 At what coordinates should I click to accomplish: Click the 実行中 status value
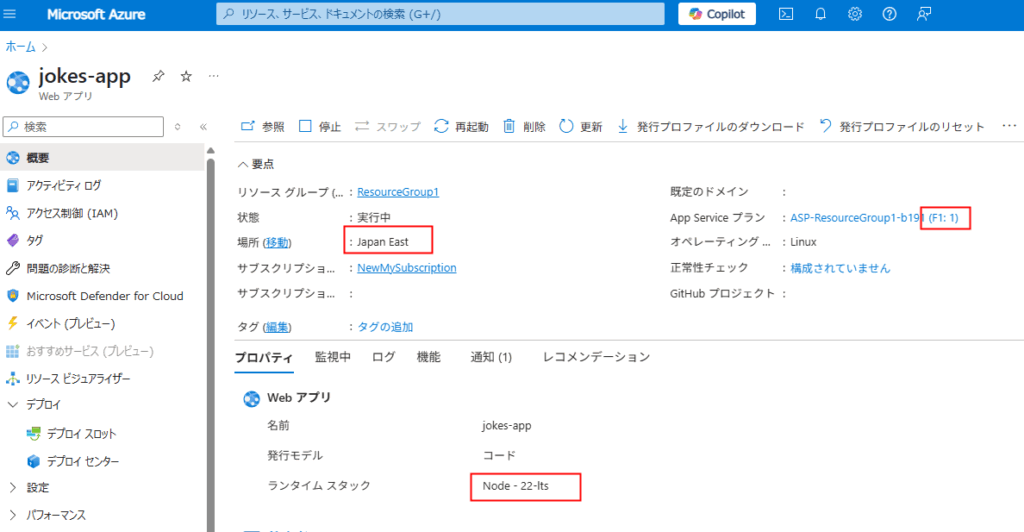374,217
